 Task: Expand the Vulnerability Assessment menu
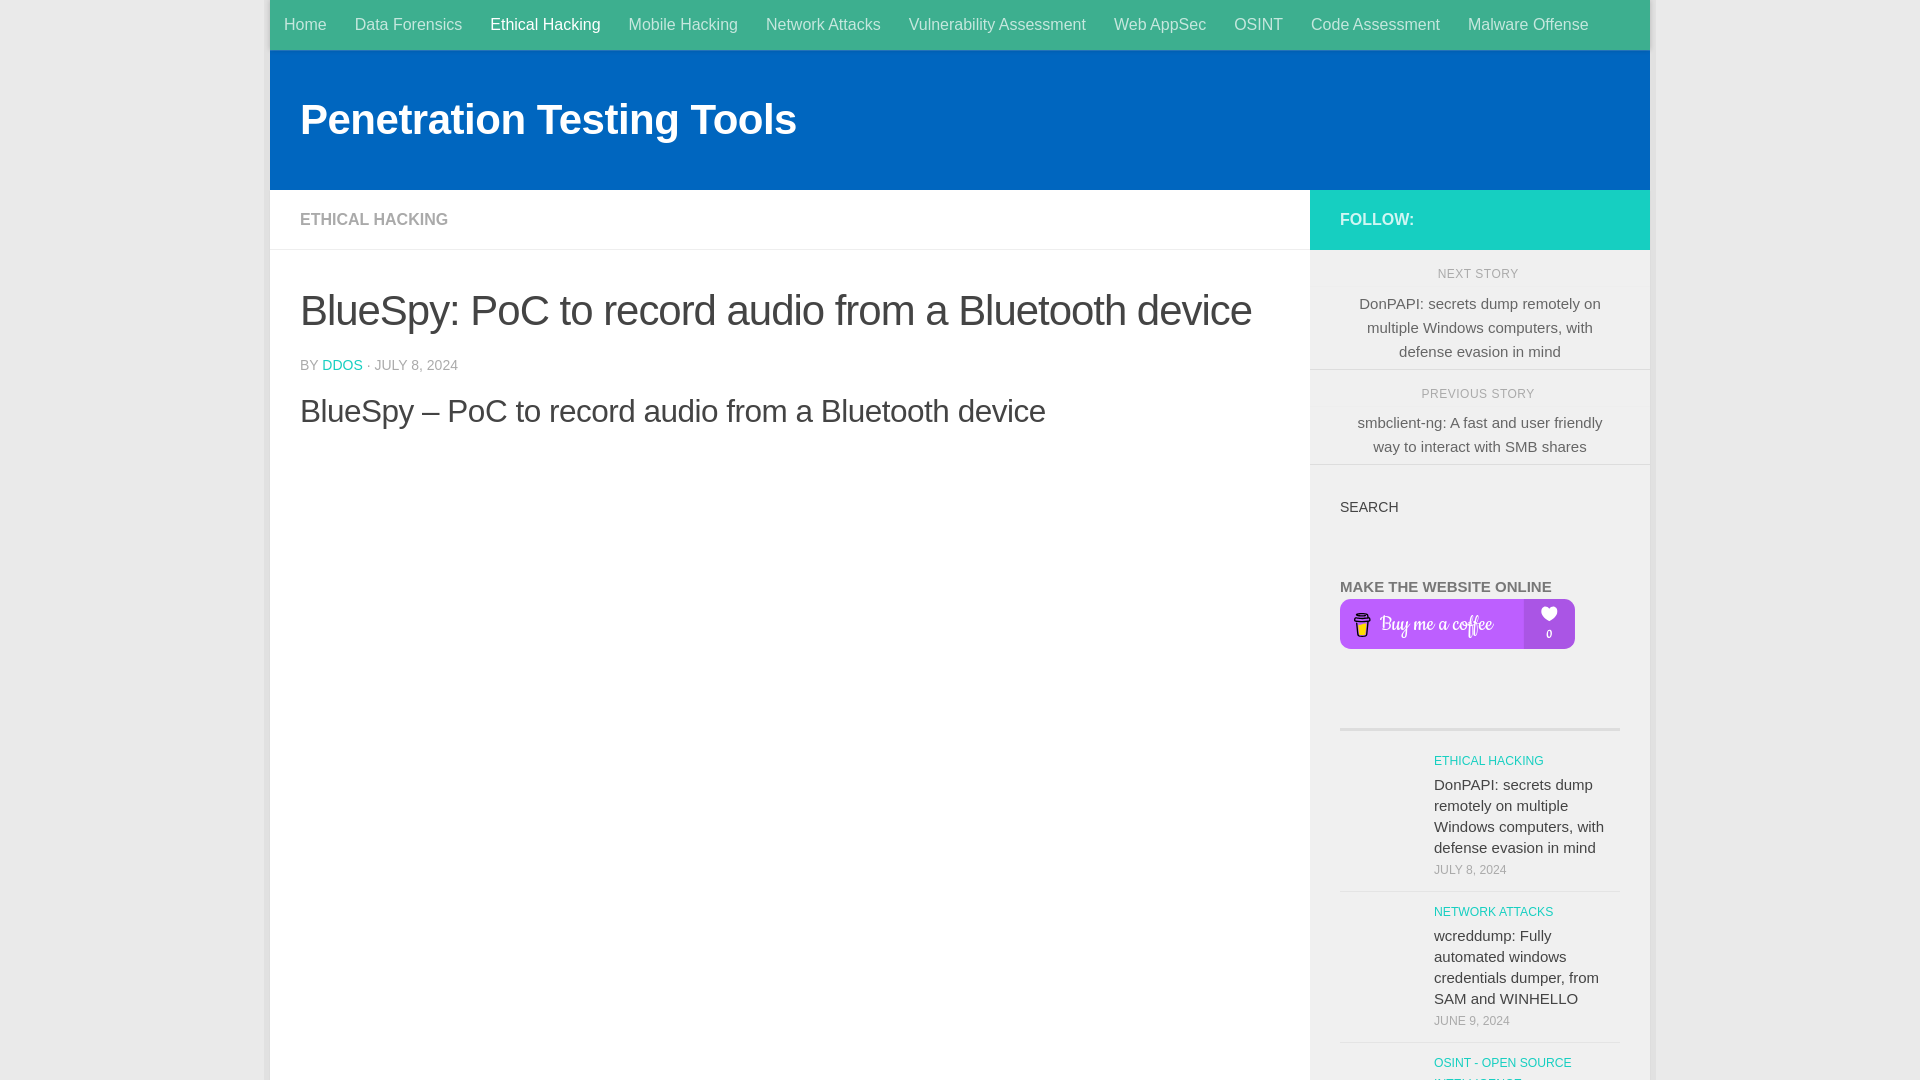[996, 24]
